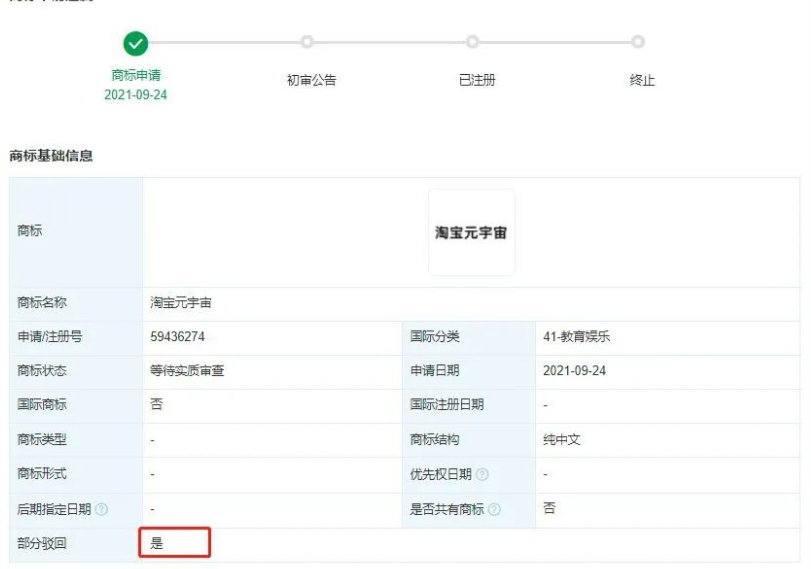Click the 2021-09-24 date under 商标申请
The image size is (811, 569).
tap(136, 95)
